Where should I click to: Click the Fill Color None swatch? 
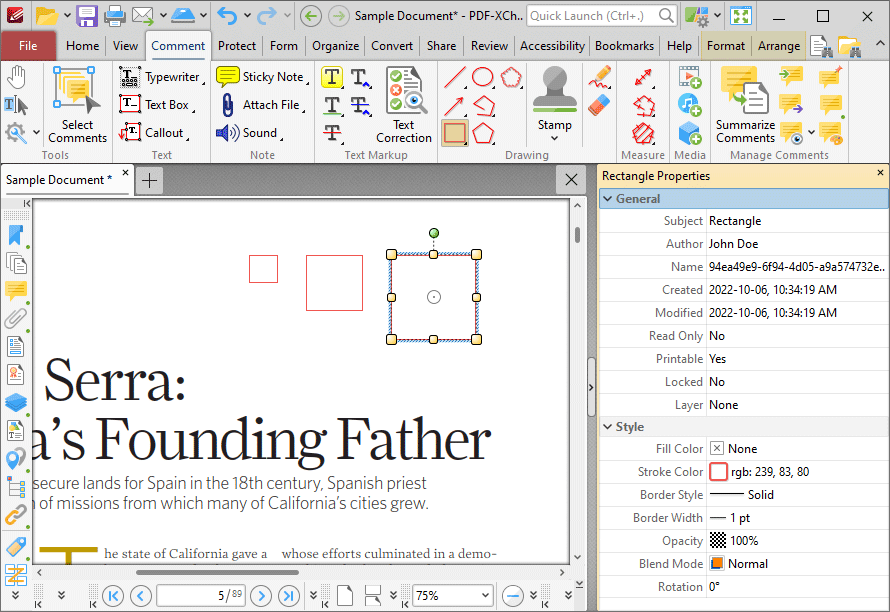717,448
